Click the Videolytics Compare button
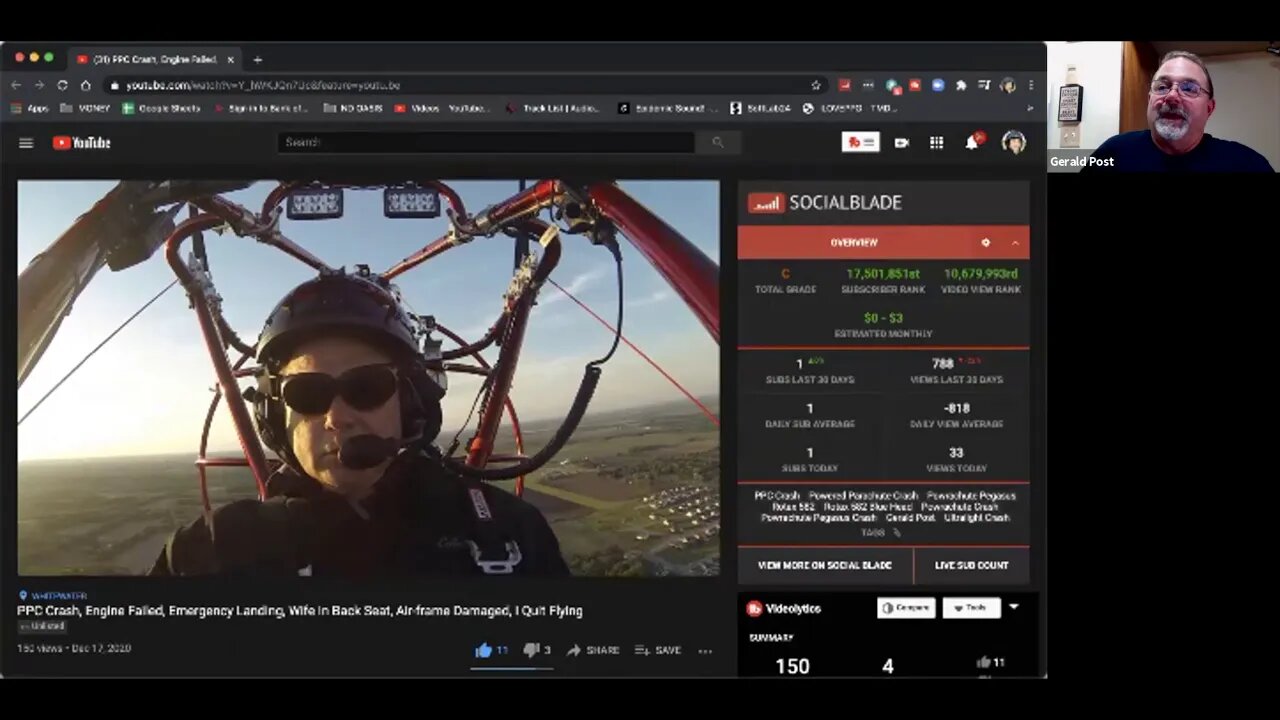The width and height of the screenshot is (1280, 720). [906, 608]
